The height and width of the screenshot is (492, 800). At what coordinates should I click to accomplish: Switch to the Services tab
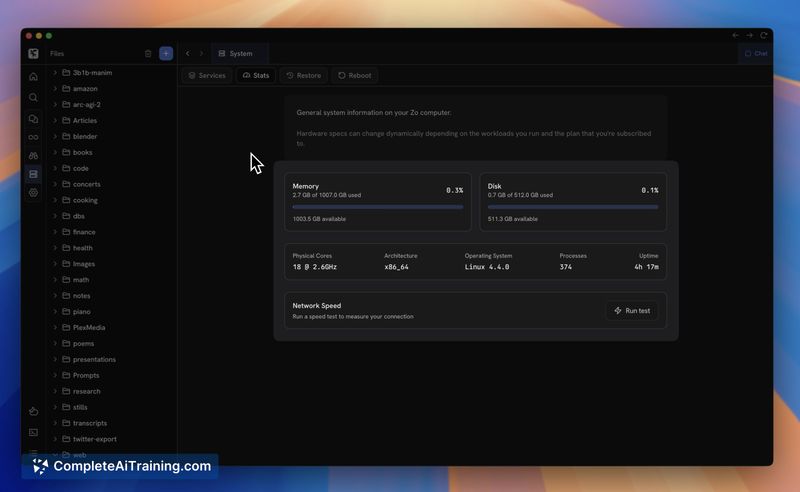(x=207, y=76)
